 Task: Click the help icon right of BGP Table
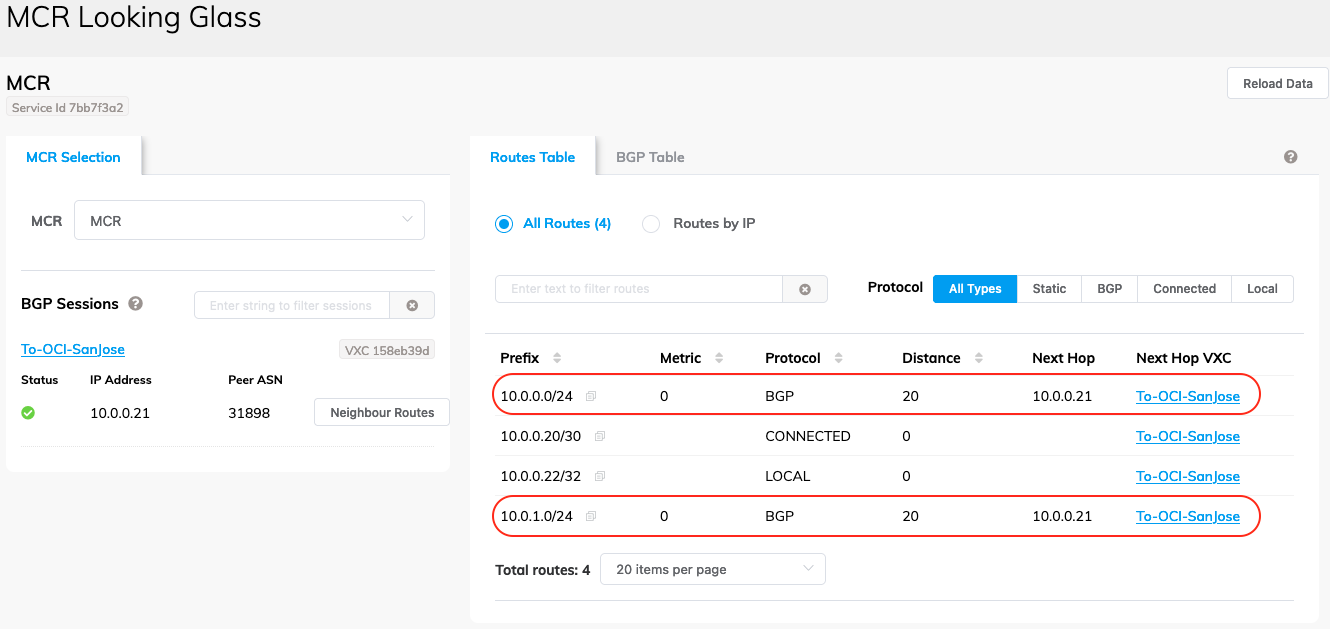click(x=1290, y=157)
